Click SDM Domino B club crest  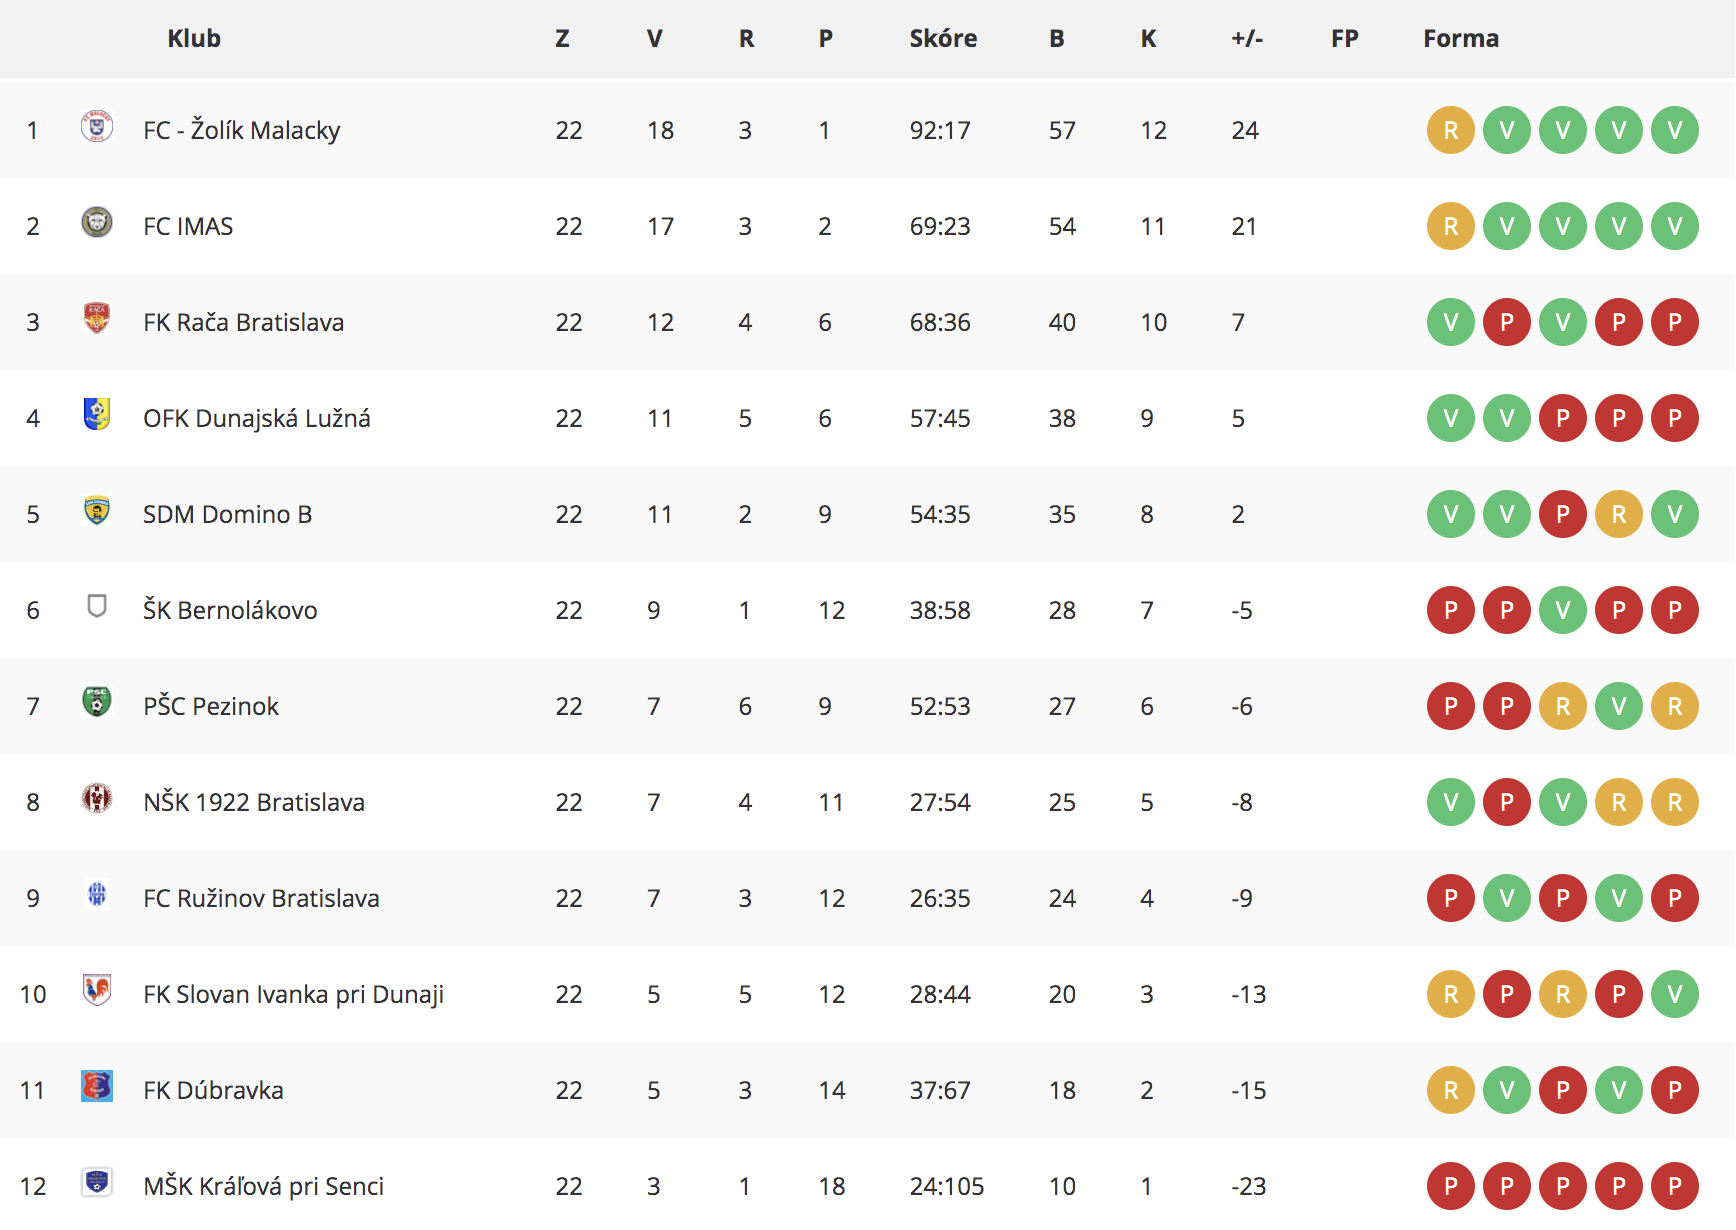97,510
